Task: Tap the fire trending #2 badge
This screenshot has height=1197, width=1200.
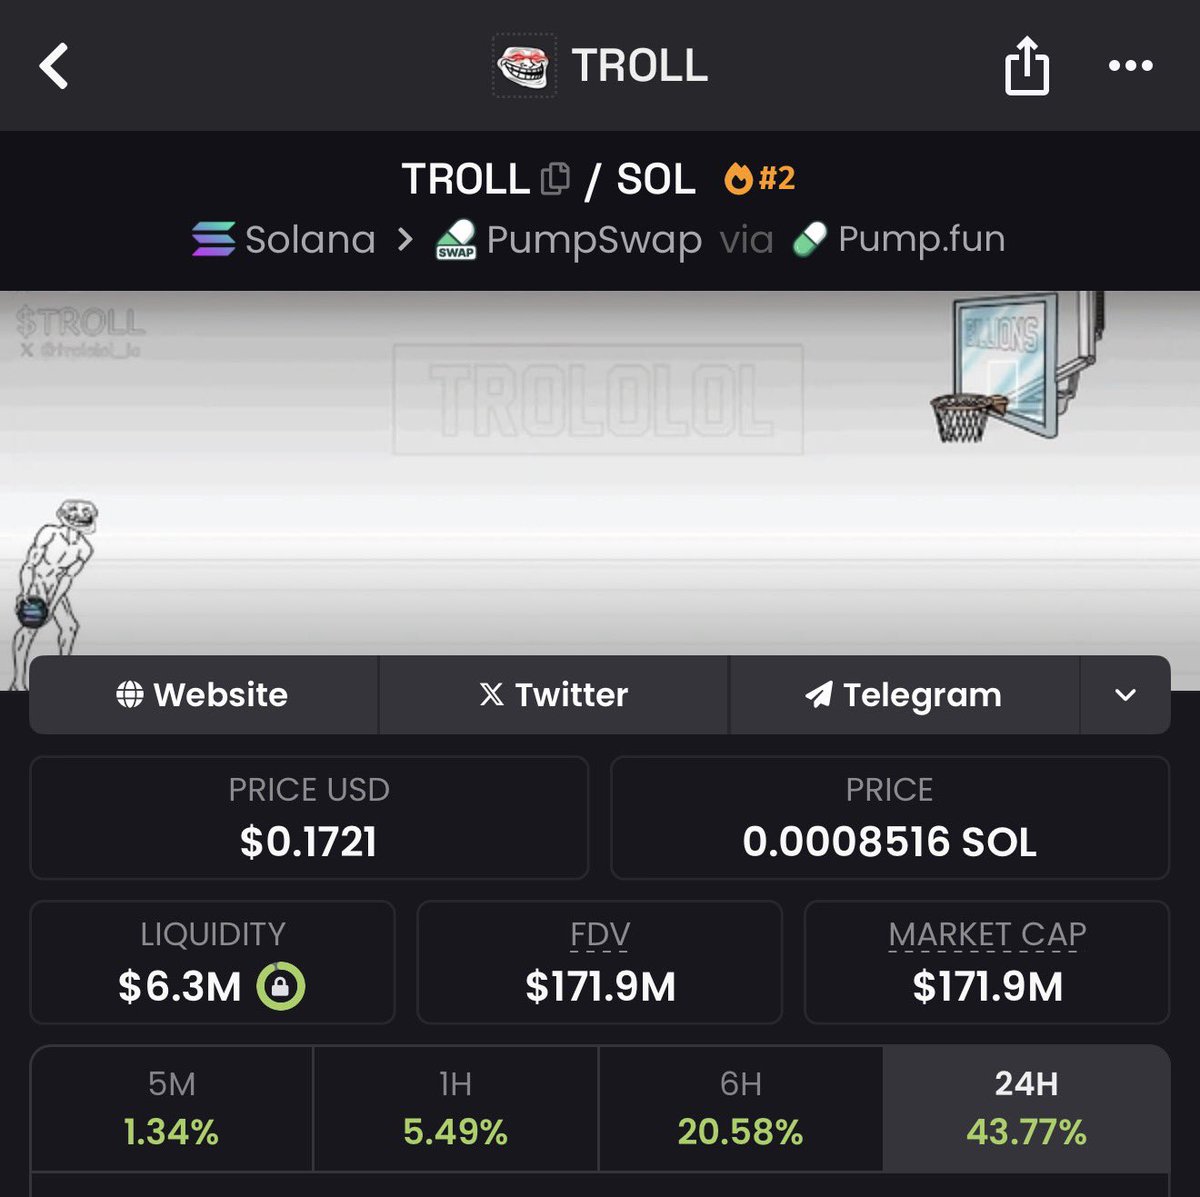Action: click(760, 179)
